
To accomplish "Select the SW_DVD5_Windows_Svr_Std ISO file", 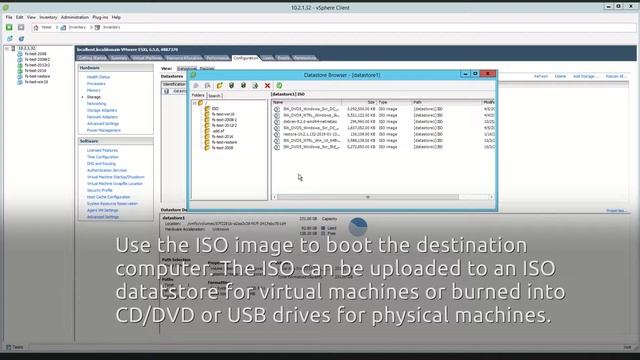I will tap(311, 147).
